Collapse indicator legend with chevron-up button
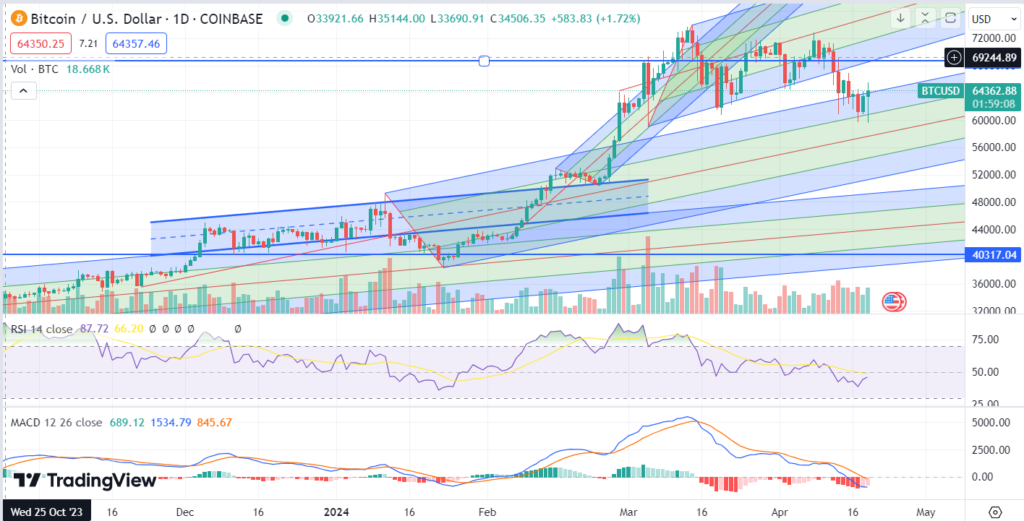This screenshot has height=521, width=1024. tap(24, 91)
